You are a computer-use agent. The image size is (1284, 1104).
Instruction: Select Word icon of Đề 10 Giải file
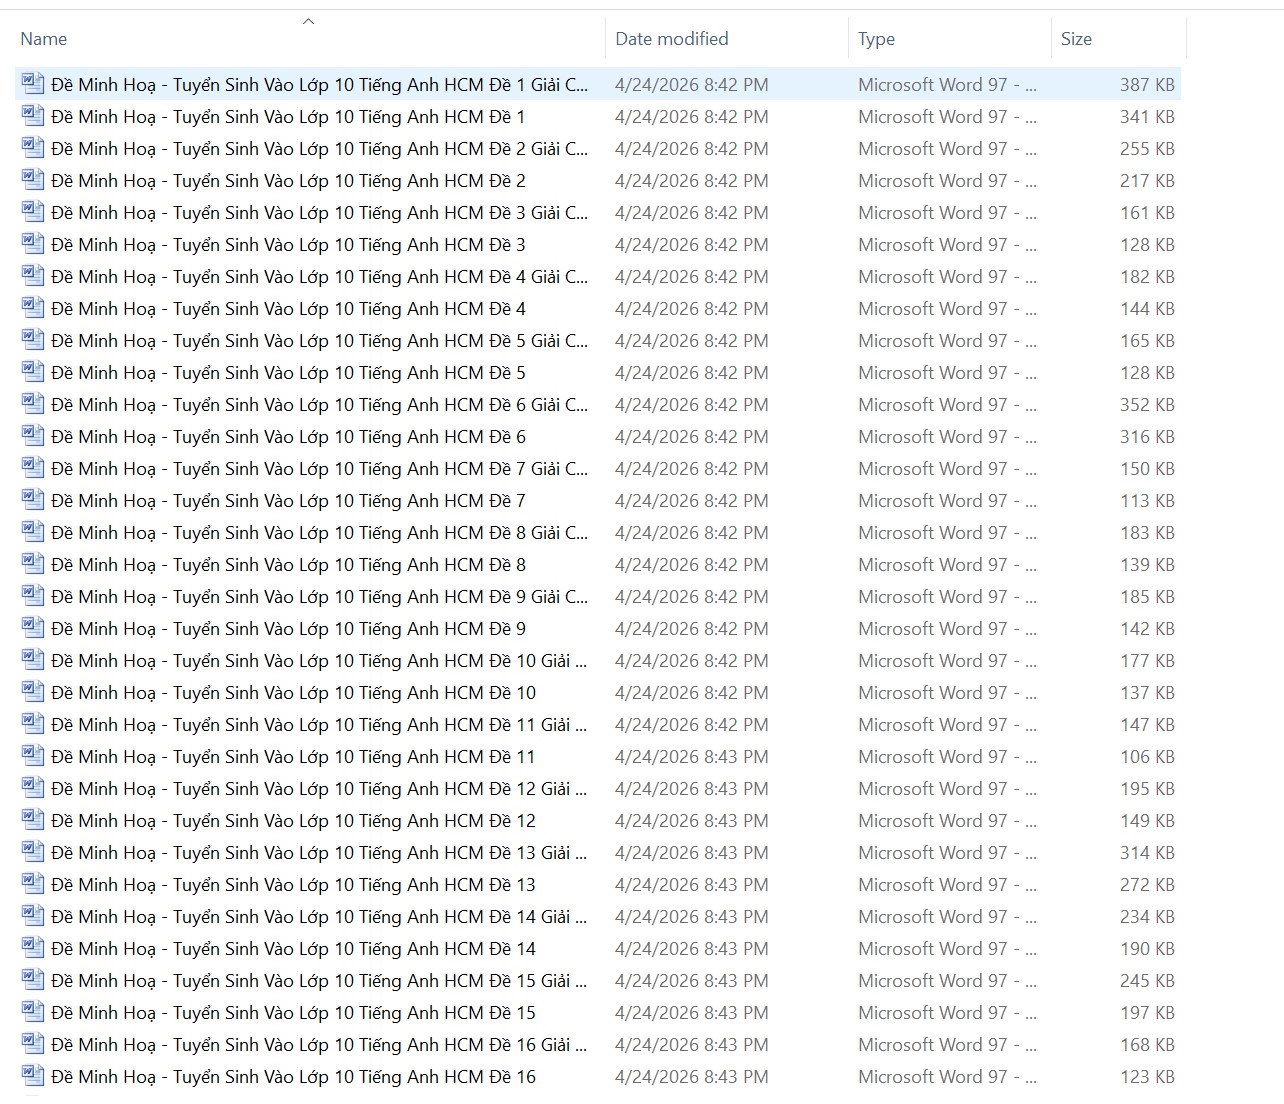[x=33, y=660]
